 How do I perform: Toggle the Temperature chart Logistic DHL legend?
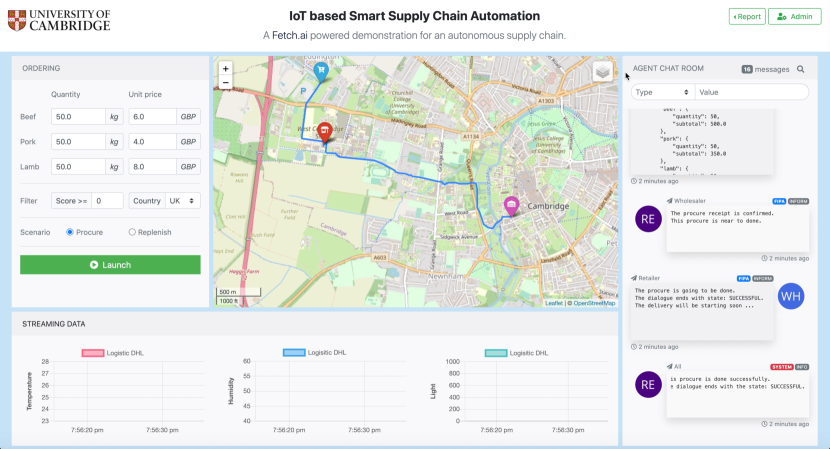[112, 353]
